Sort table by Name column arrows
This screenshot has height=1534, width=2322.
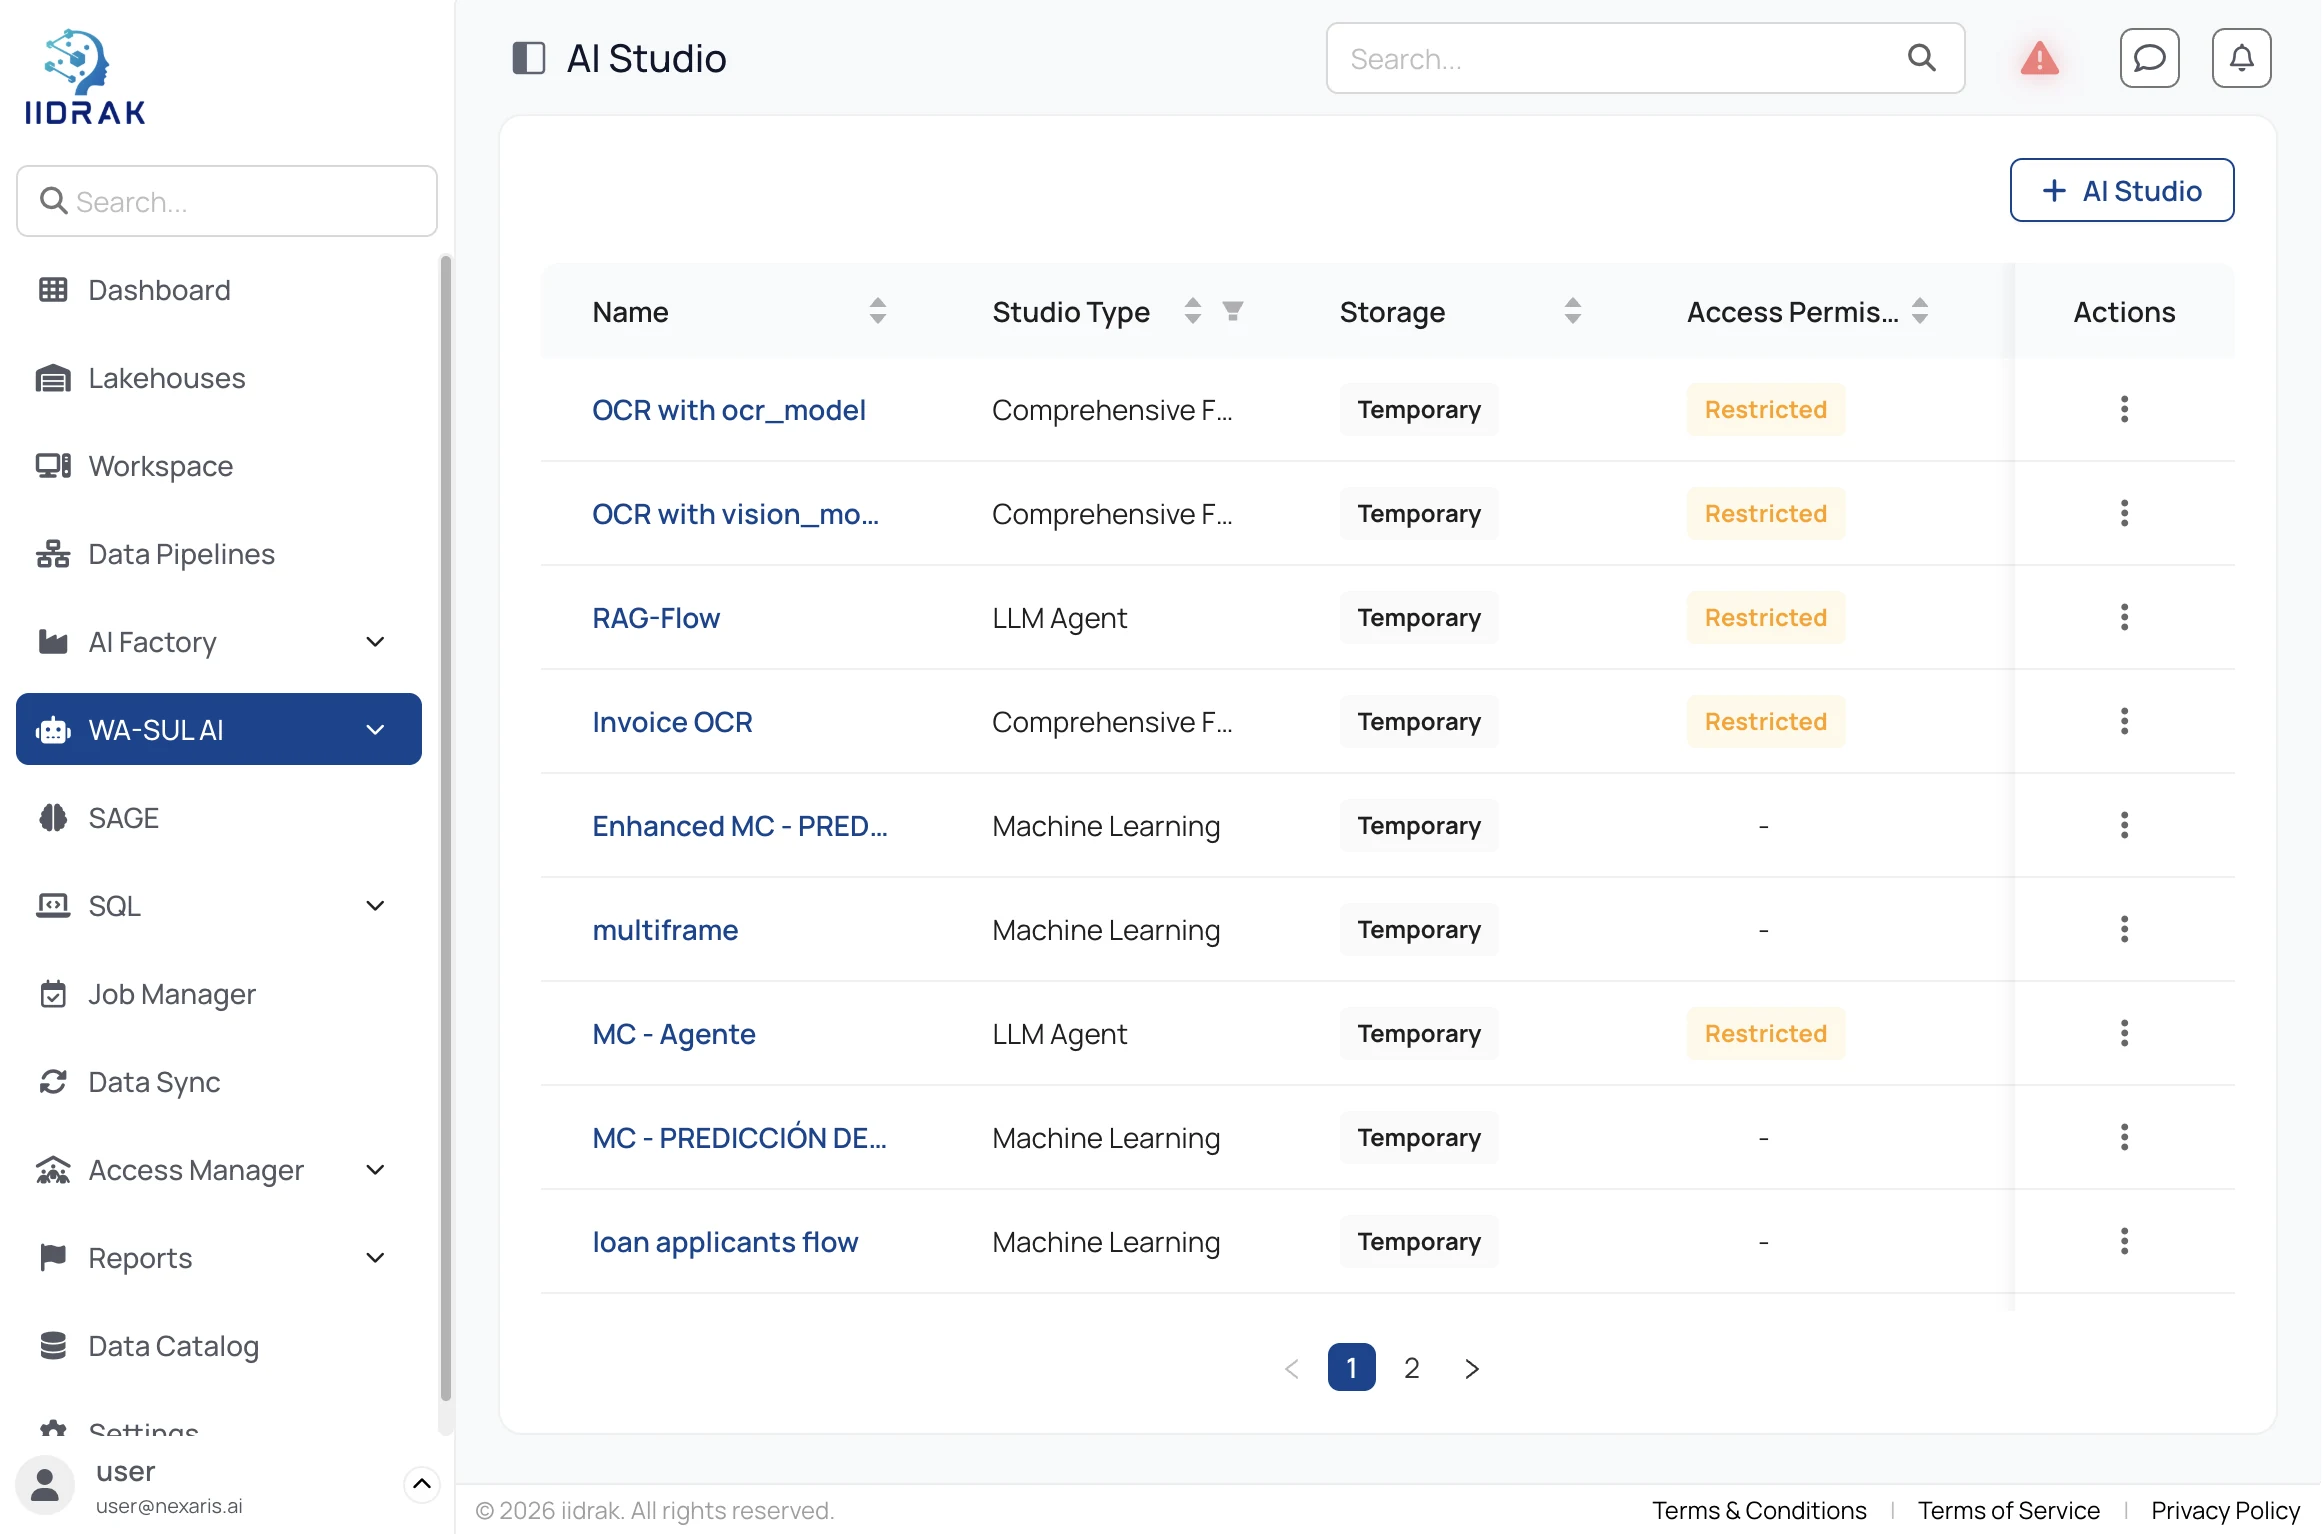pyautogui.click(x=877, y=311)
